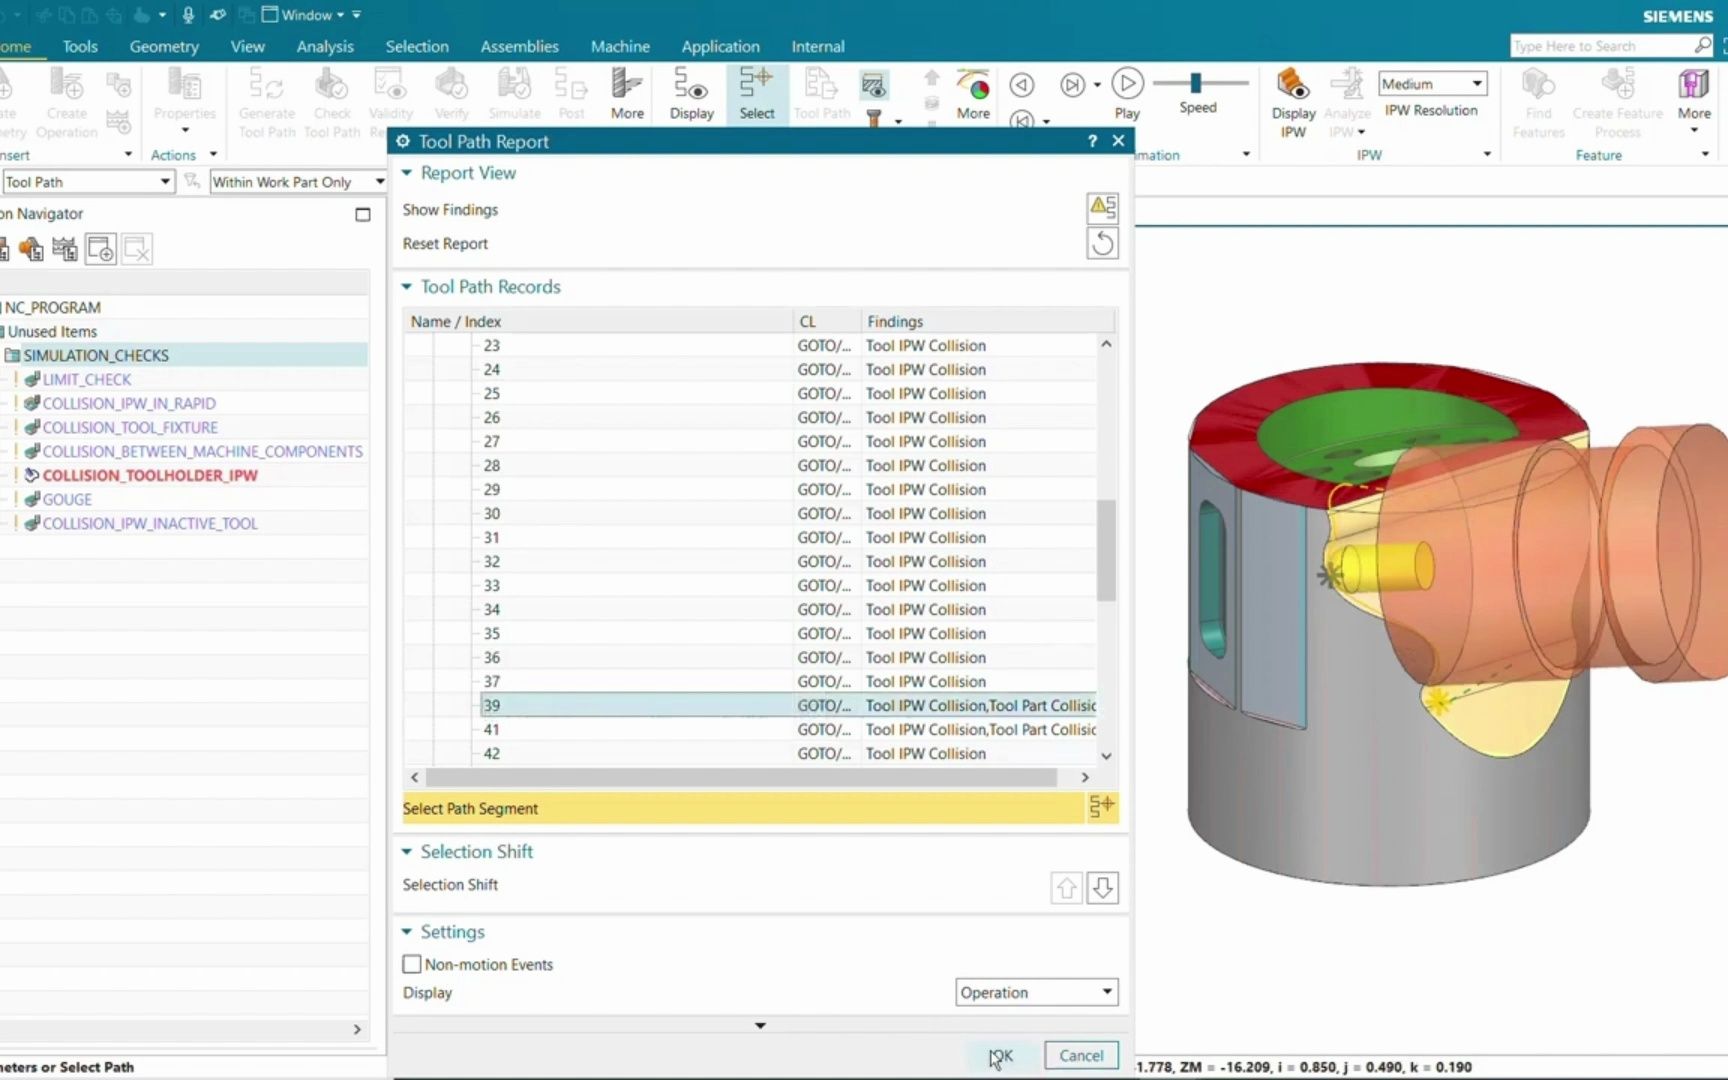Collapse the Selection Shift section
This screenshot has width=1728, height=1080.
click(x=407, y=851)
